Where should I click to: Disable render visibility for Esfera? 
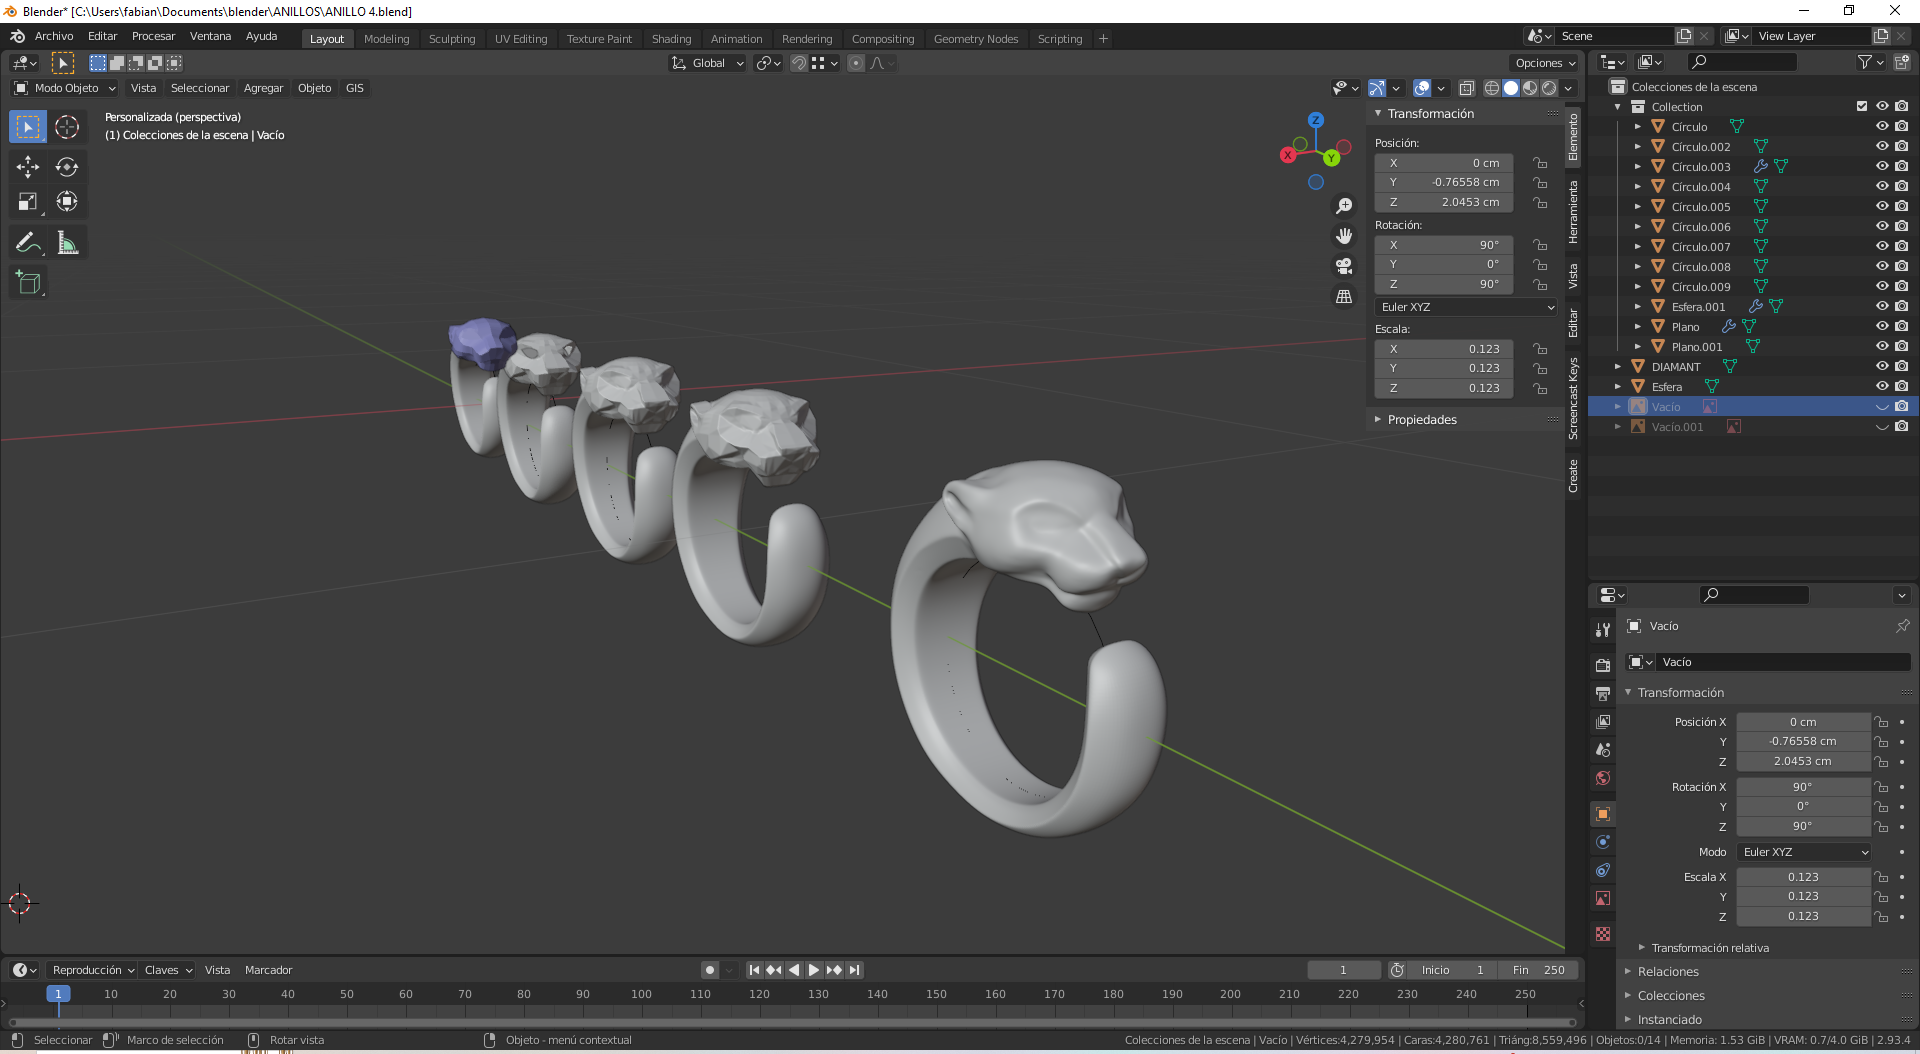[1901, 386]
